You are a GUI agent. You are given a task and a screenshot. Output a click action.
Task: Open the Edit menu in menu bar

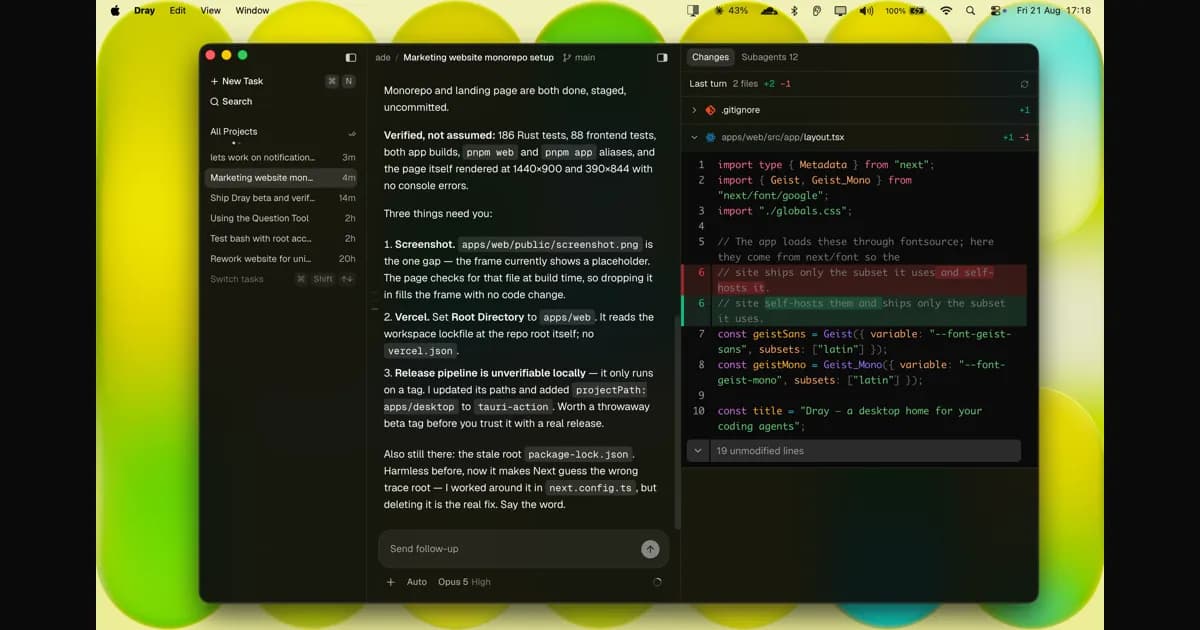point(177,10)
